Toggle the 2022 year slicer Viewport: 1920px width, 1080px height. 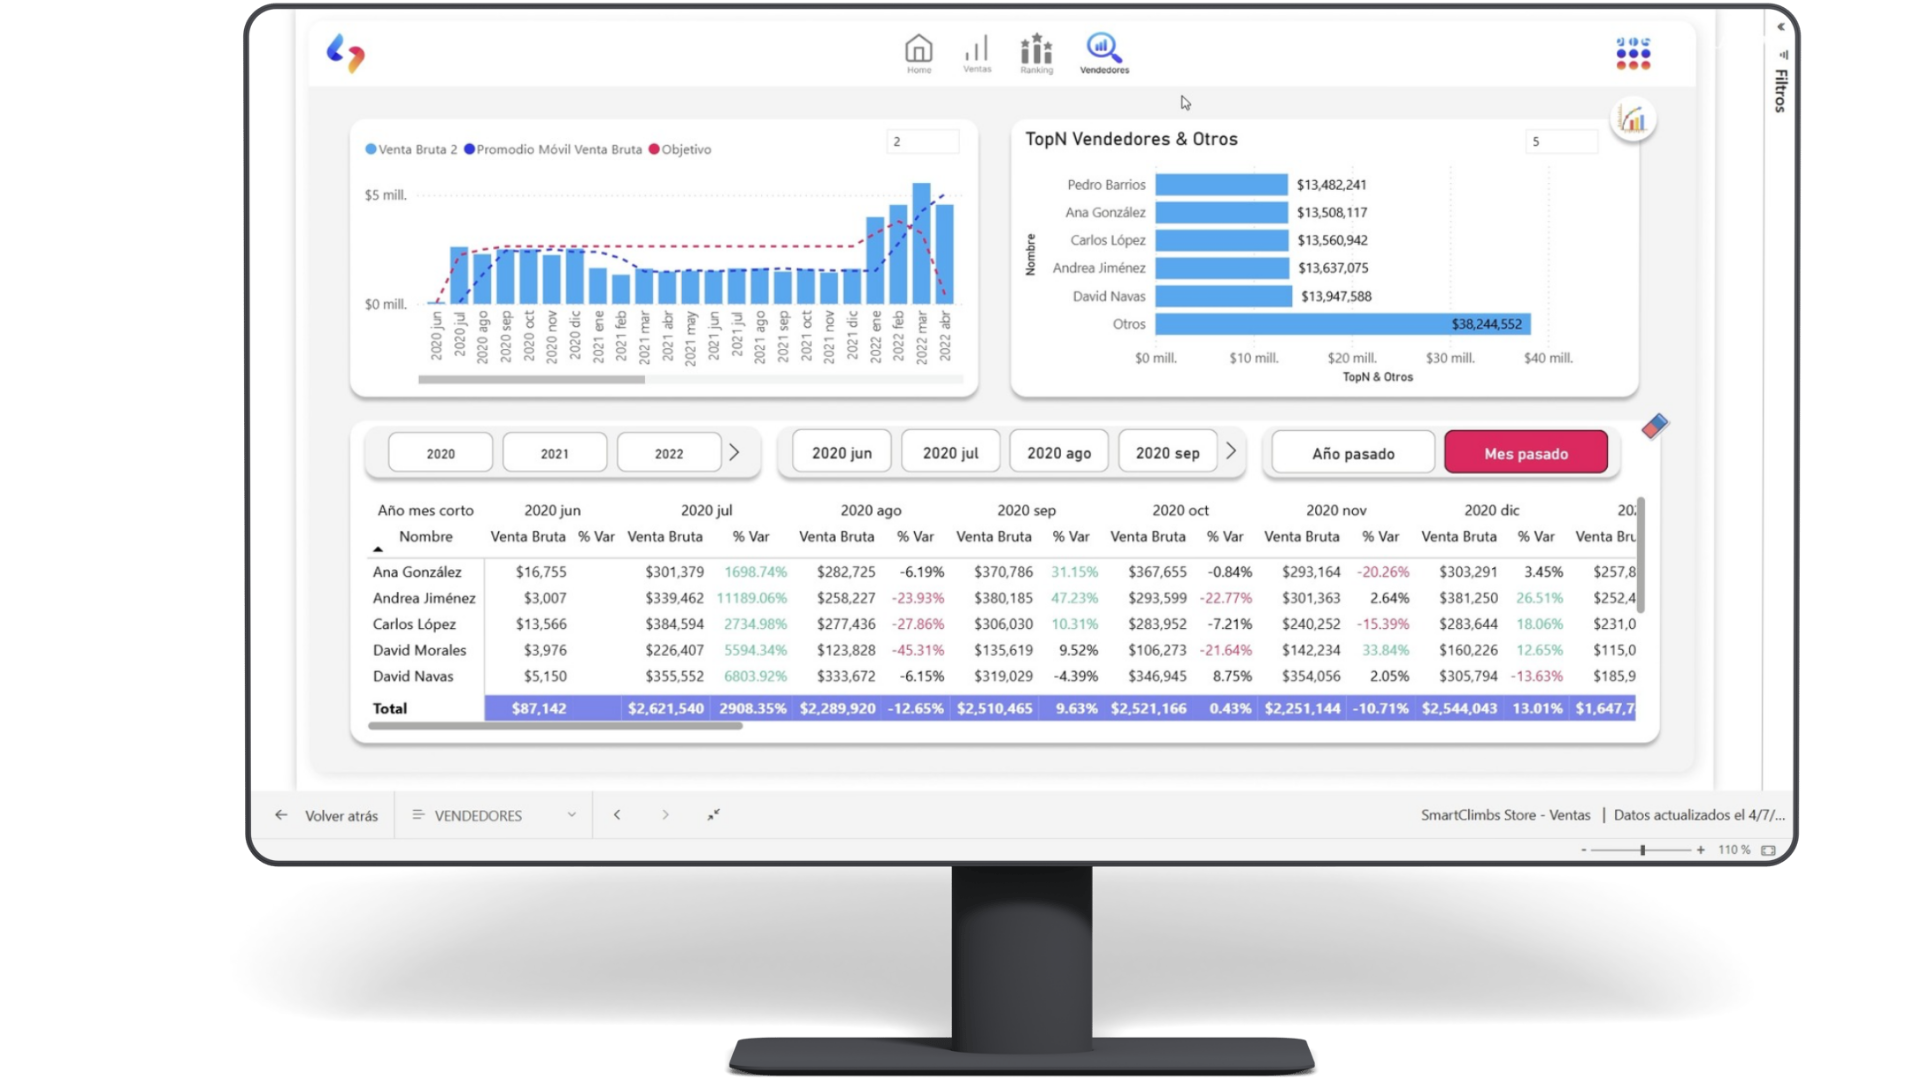pyautogui.click(x=668, y=453)
